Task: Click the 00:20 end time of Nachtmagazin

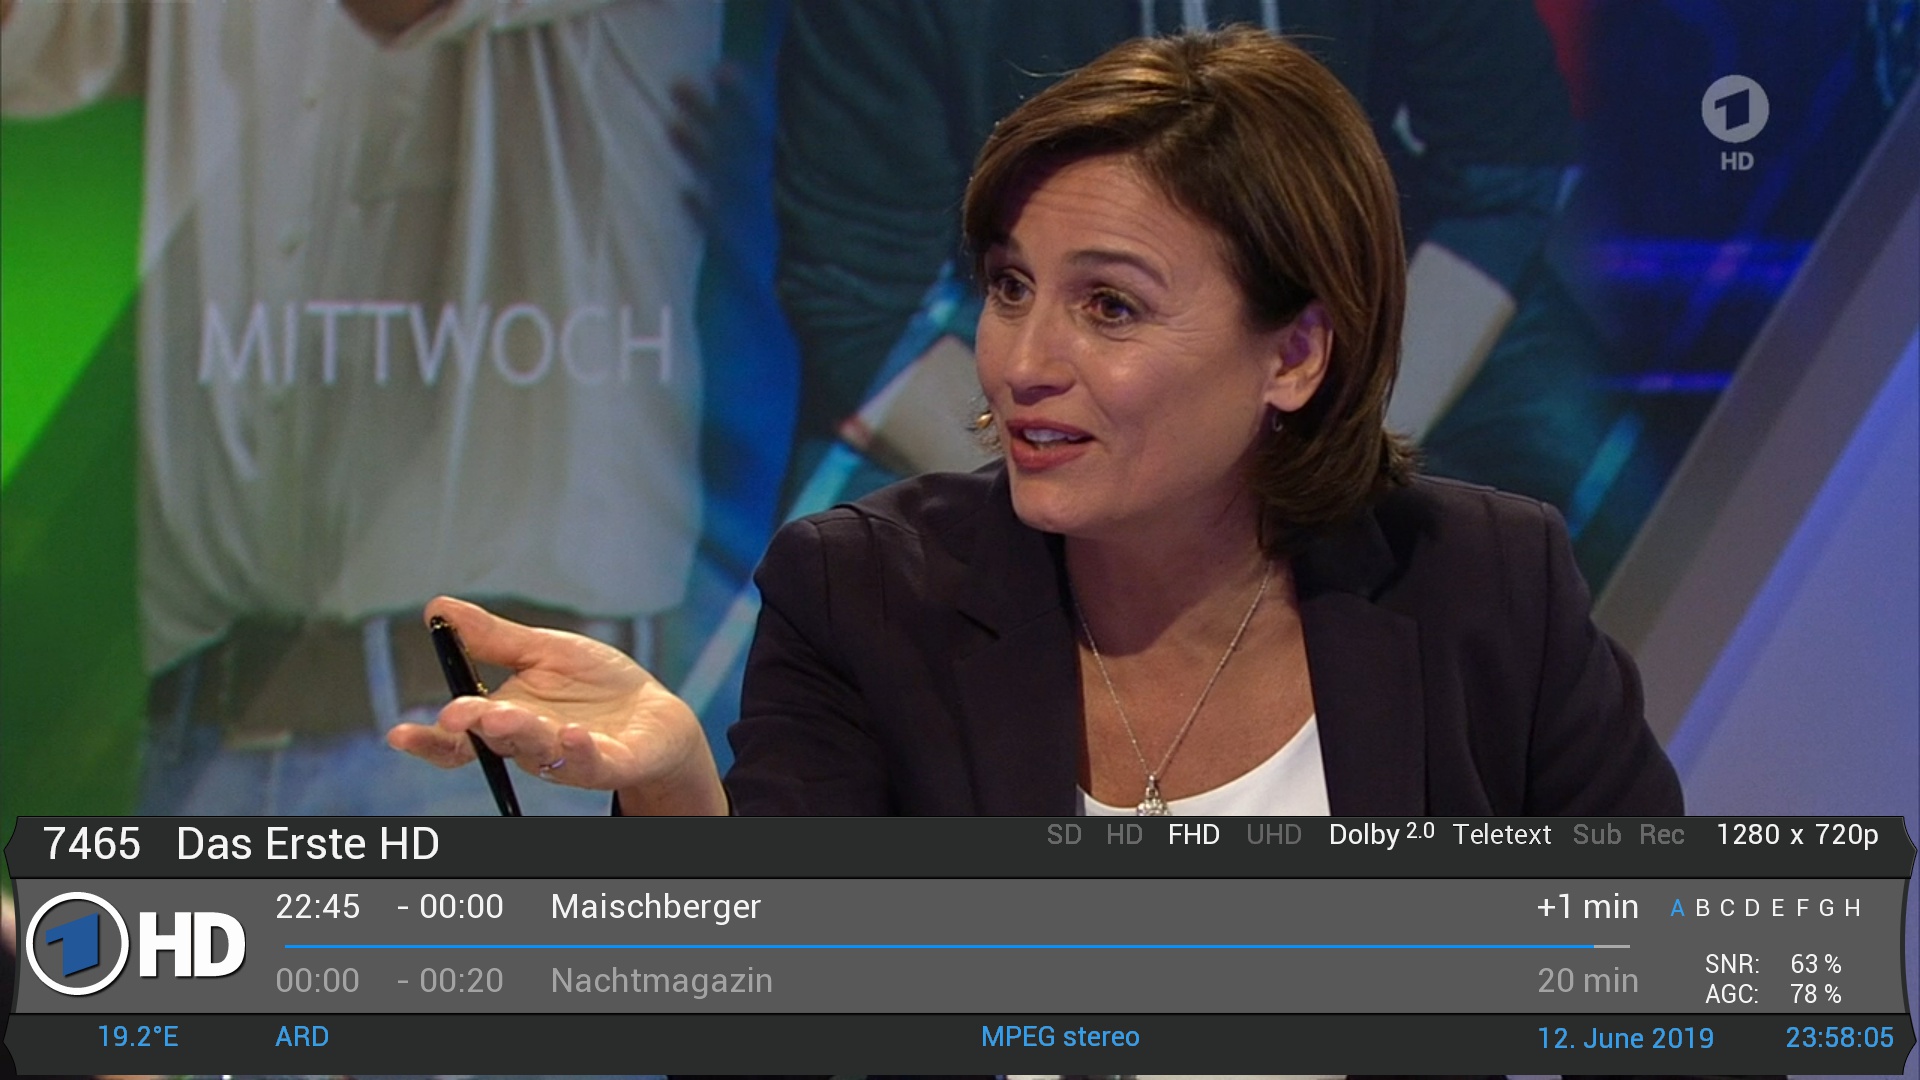Action: point(461,981)
